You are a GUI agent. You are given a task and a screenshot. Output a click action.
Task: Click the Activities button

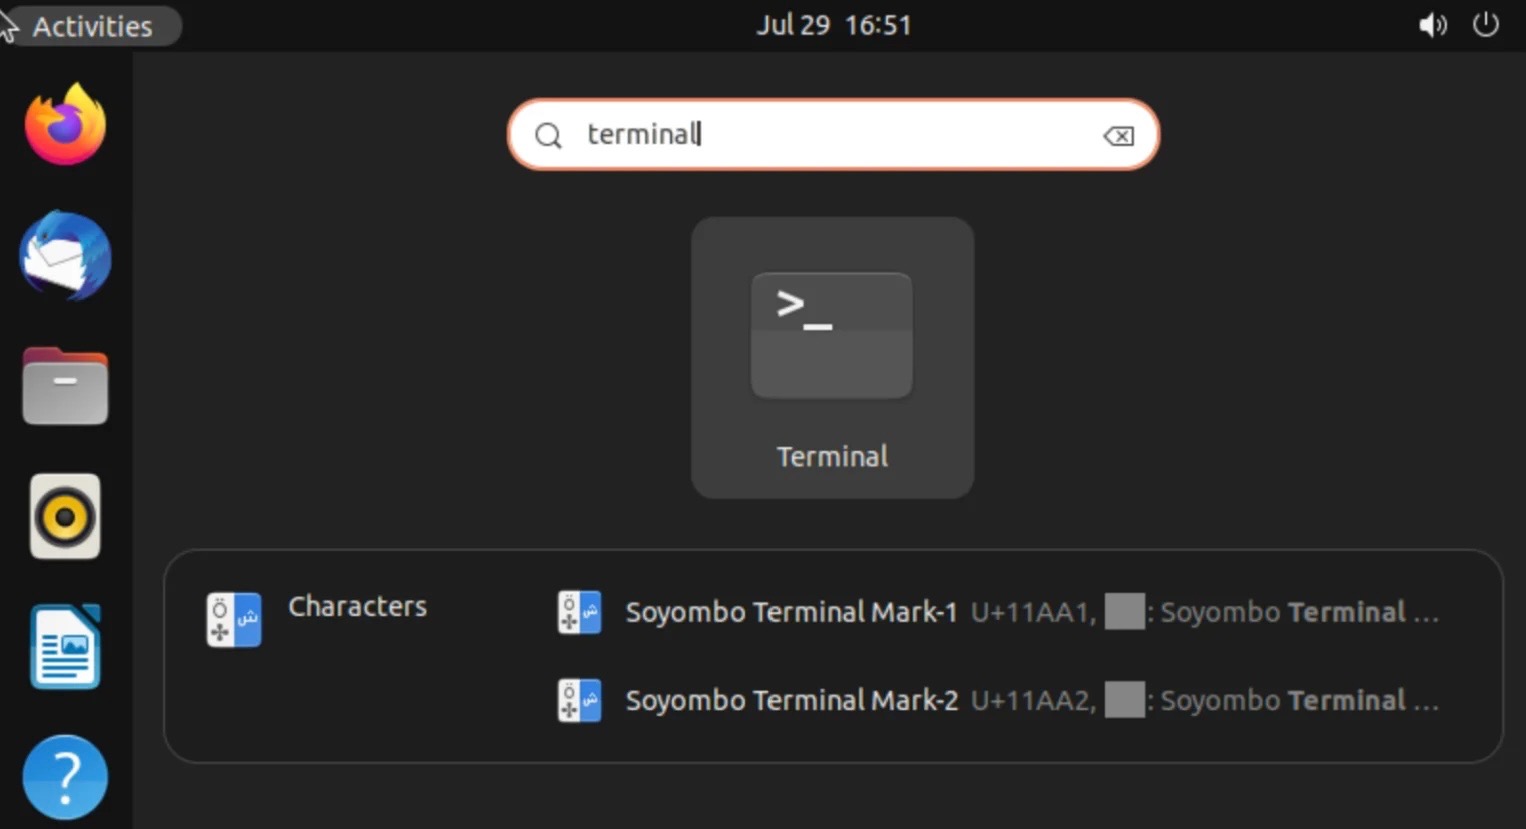tap(92, 26)
